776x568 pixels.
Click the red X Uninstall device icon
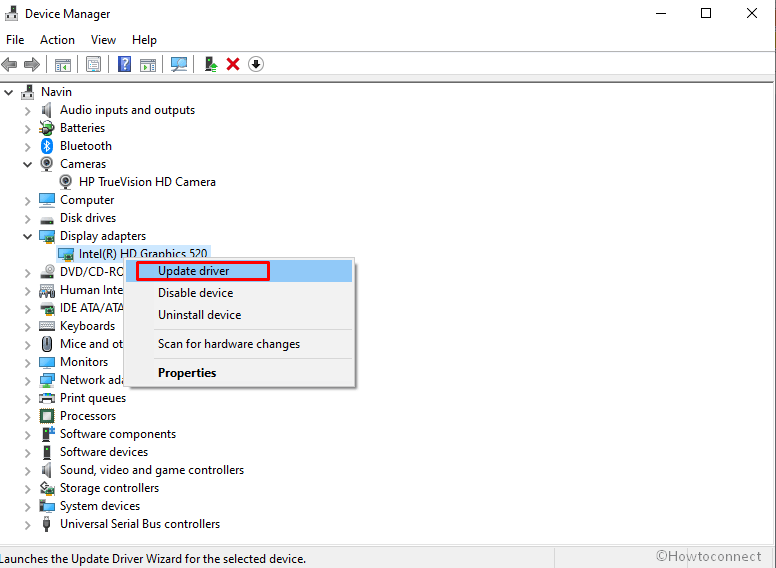(233, 64)
